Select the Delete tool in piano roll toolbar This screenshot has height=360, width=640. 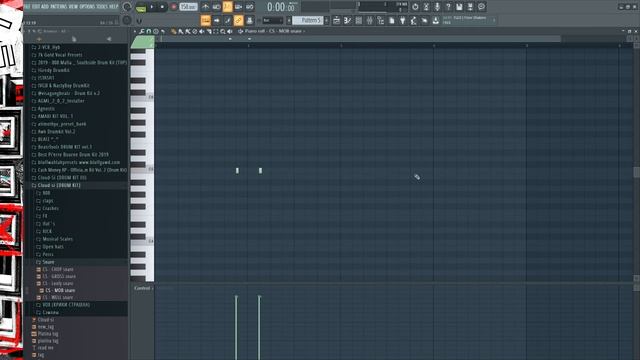[194, 31]
